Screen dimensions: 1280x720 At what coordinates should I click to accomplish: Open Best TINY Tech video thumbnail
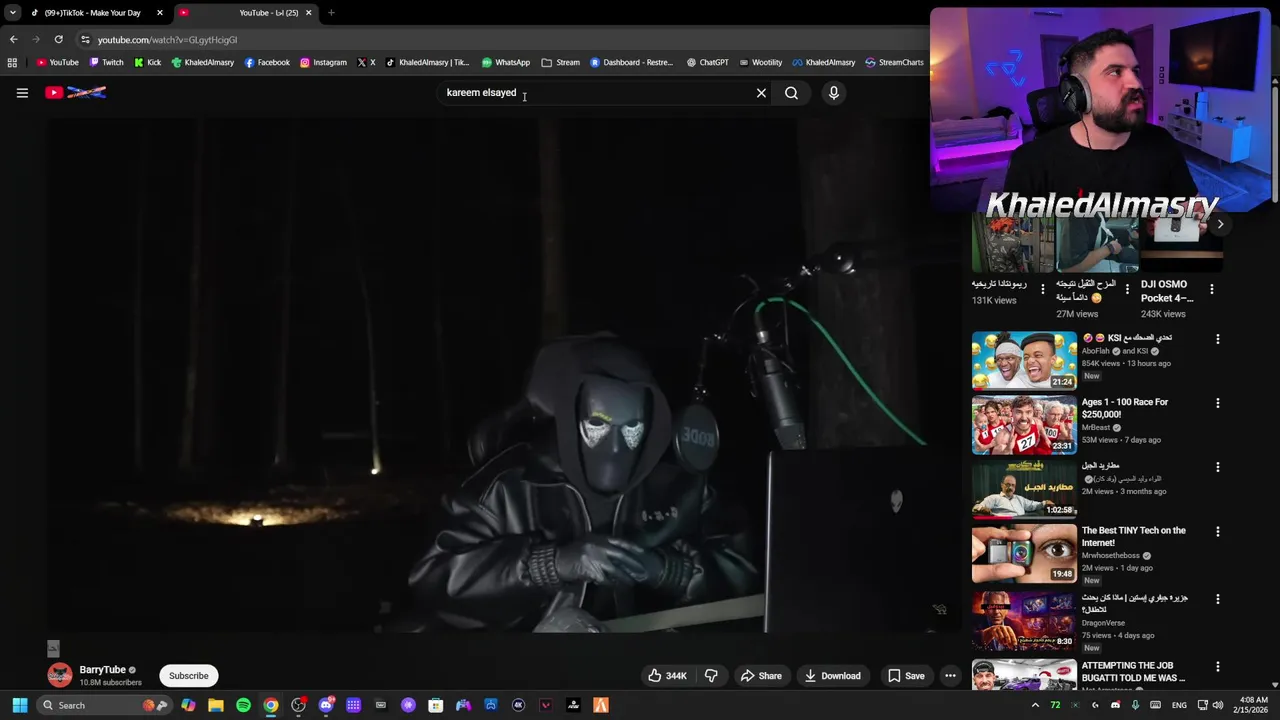[x=1024, y=553]
